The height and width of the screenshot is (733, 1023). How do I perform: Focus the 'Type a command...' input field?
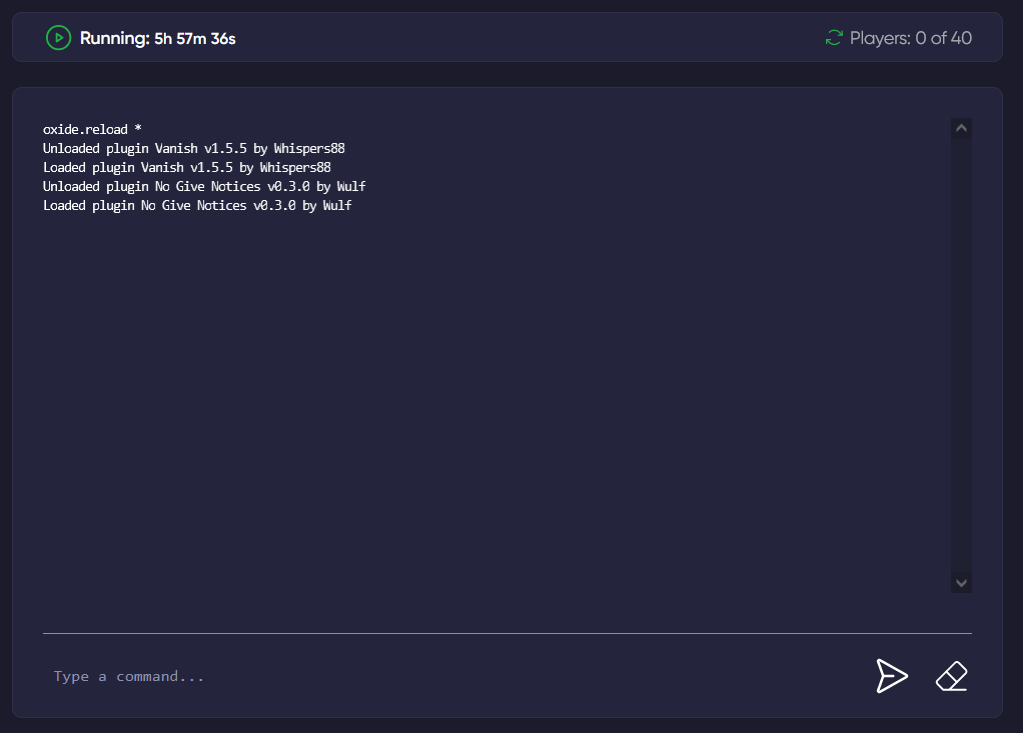(457, 676)
